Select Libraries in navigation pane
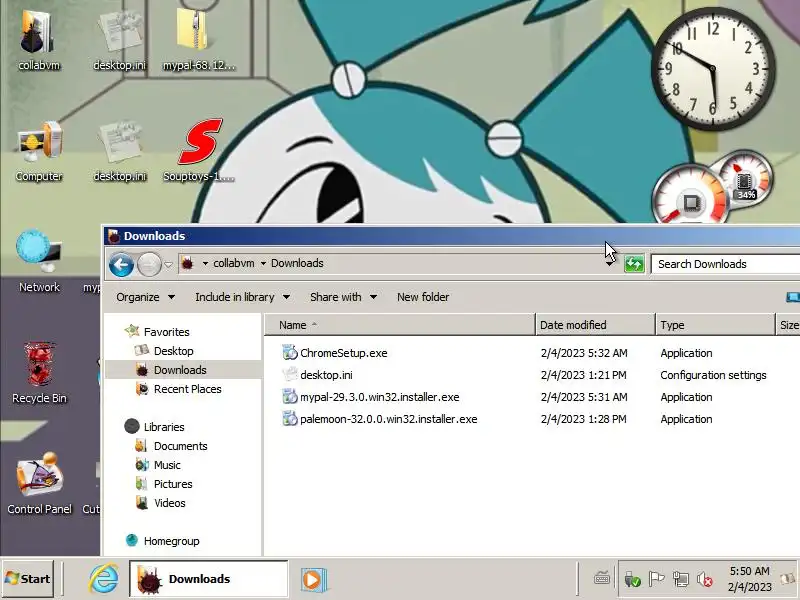 point(164,427)
